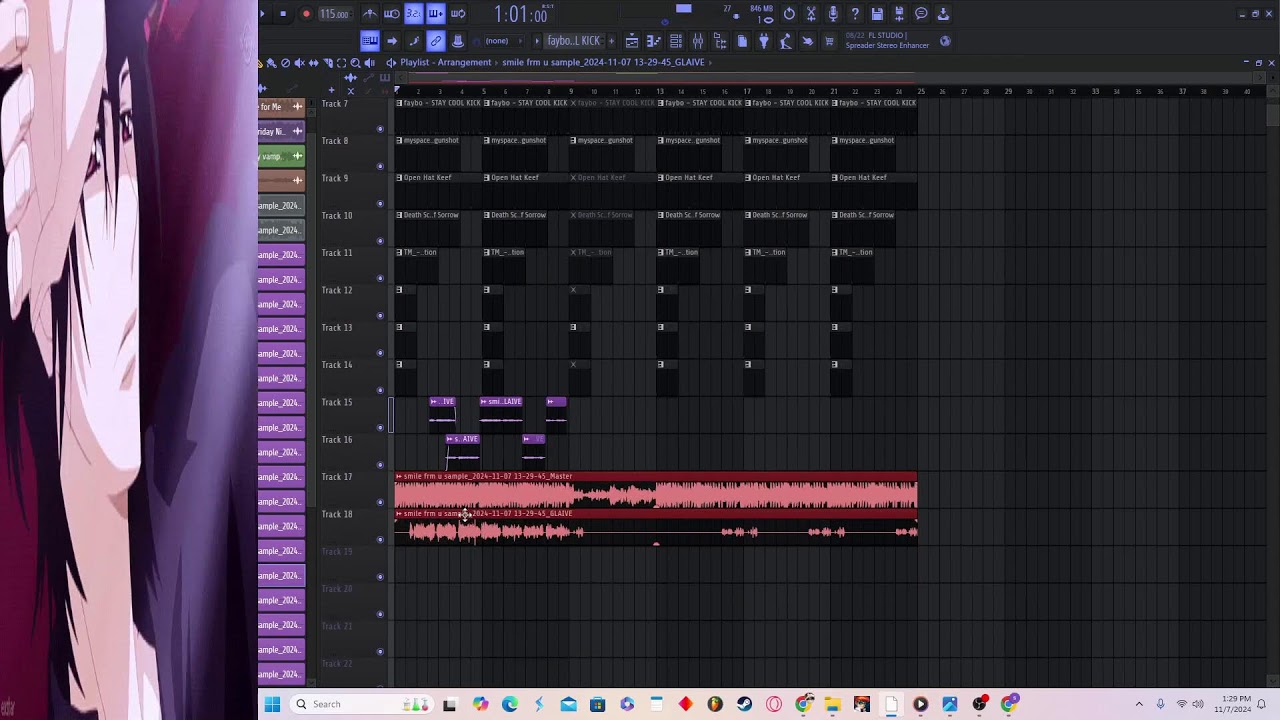The image size is (1280, 720).
Task: Open the Piano Roll view icon
Action: 654,41
